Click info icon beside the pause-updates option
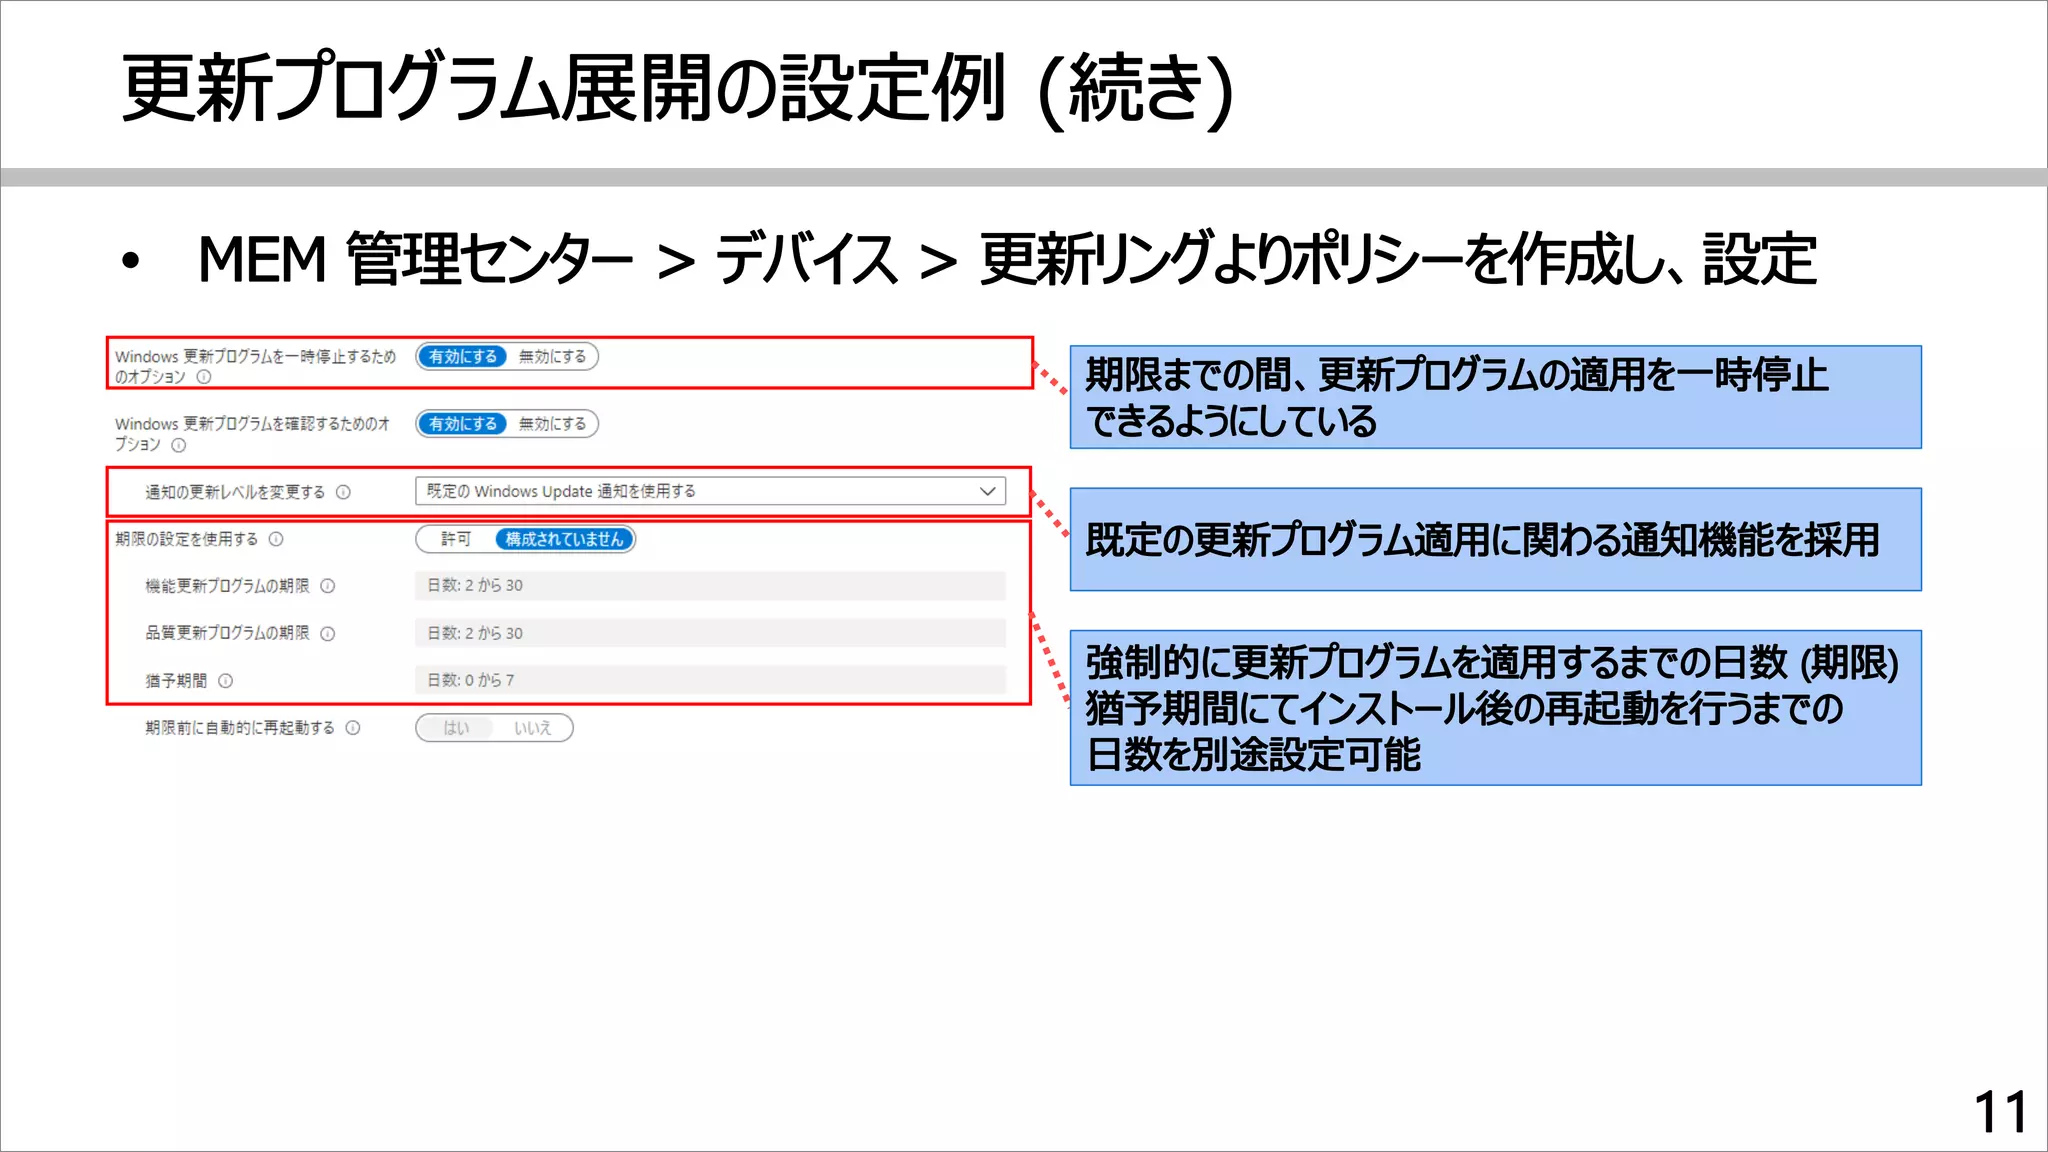The width and height of the screenshot is (2048, 1152). (204, 377)
